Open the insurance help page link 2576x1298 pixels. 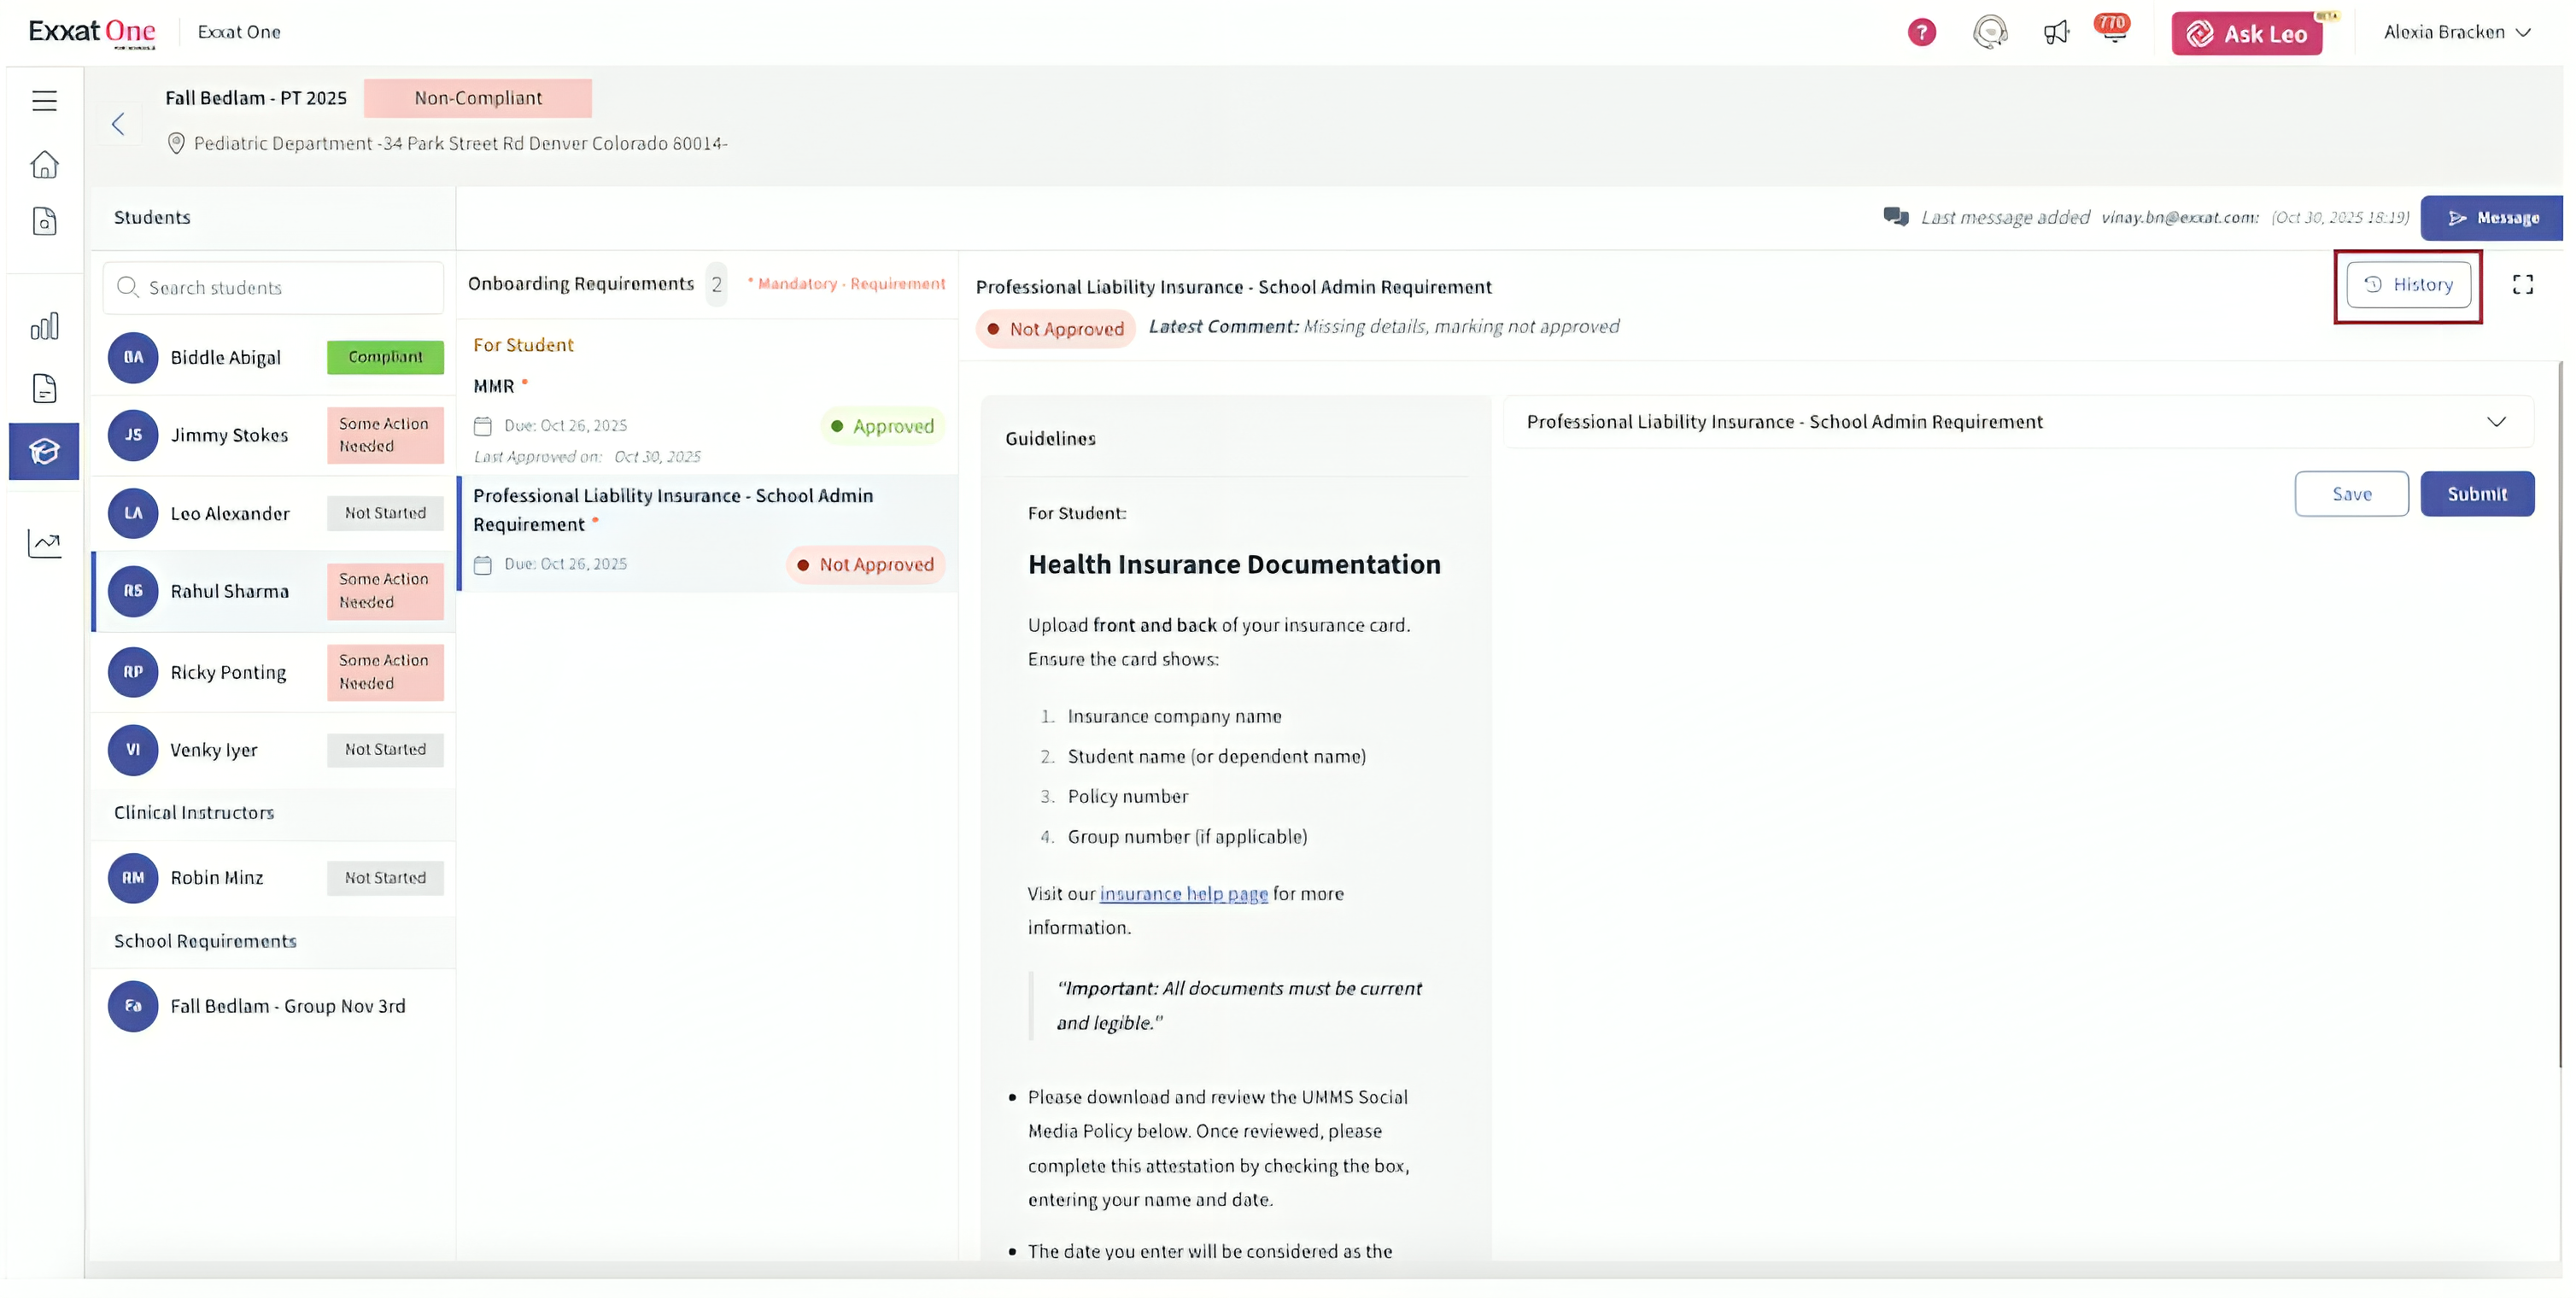click(x=1183, y=894)
